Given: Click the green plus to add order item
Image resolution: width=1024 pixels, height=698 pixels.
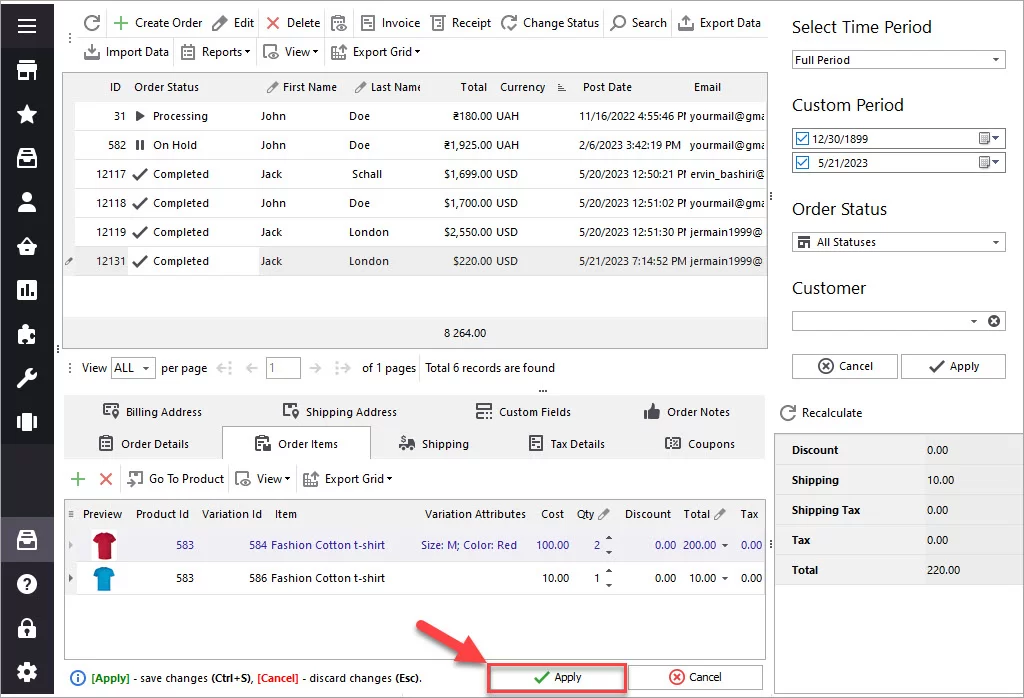Looking at the screenshot, I should (78, 479).
